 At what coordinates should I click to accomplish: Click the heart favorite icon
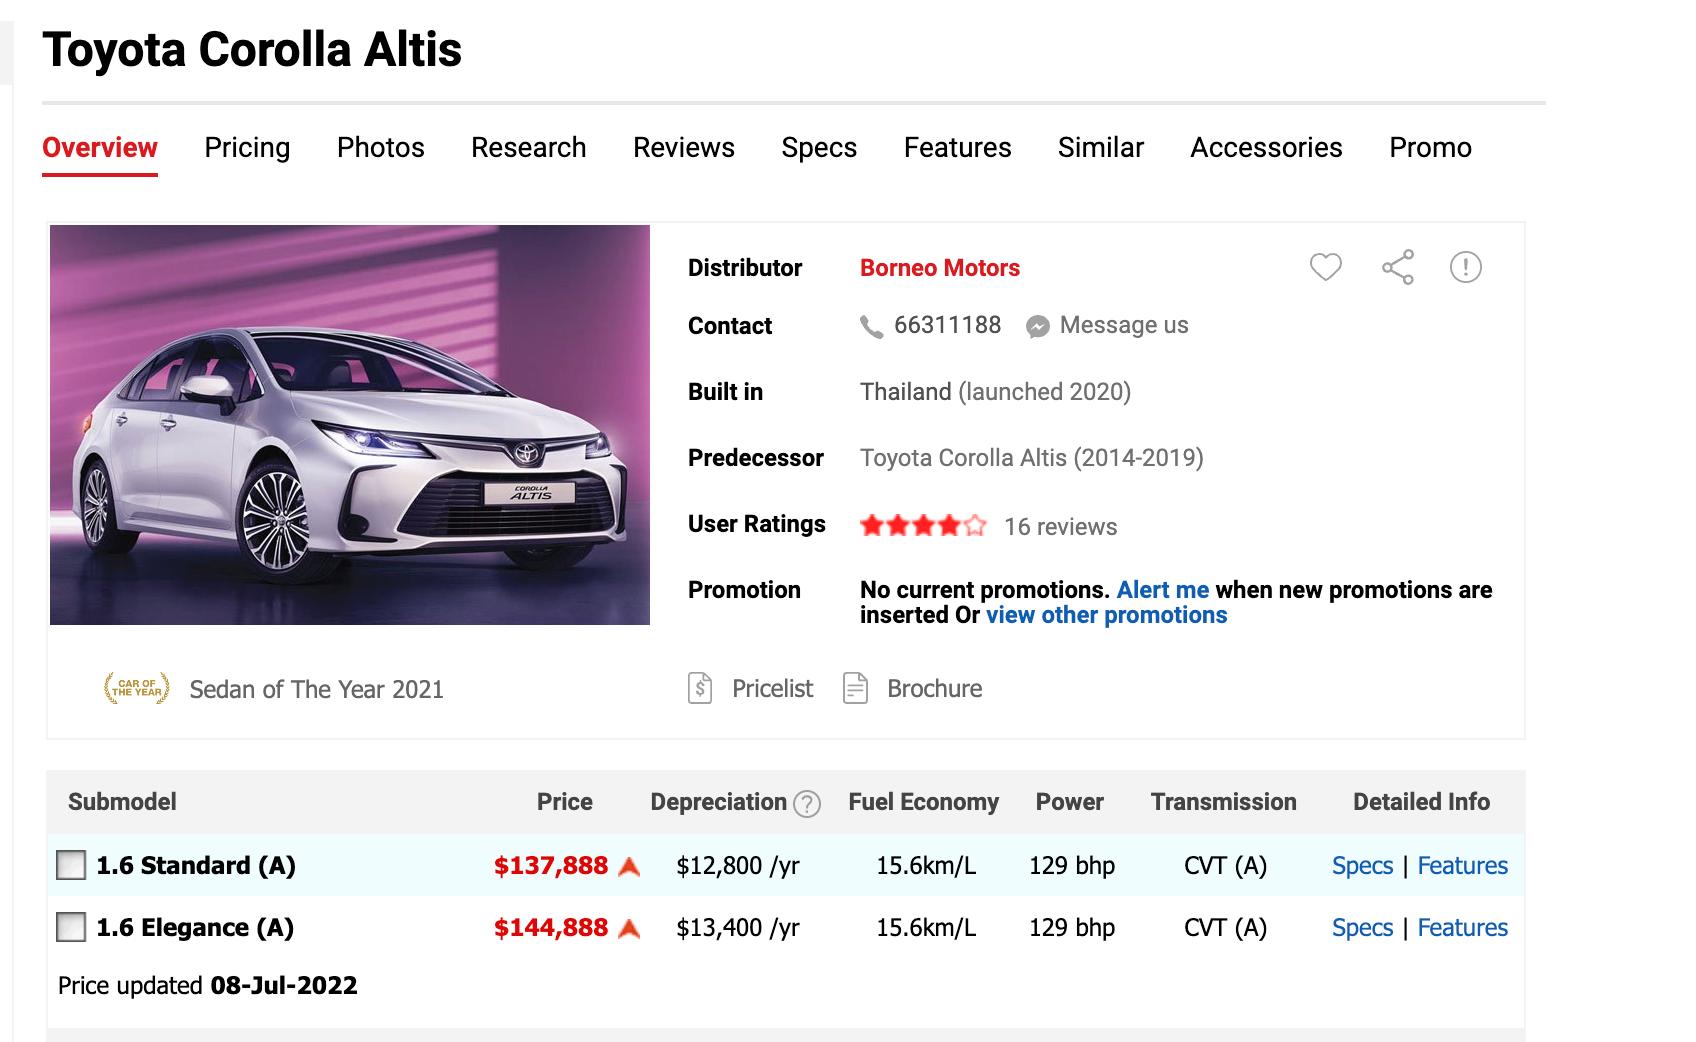(x=1325, y=267)
